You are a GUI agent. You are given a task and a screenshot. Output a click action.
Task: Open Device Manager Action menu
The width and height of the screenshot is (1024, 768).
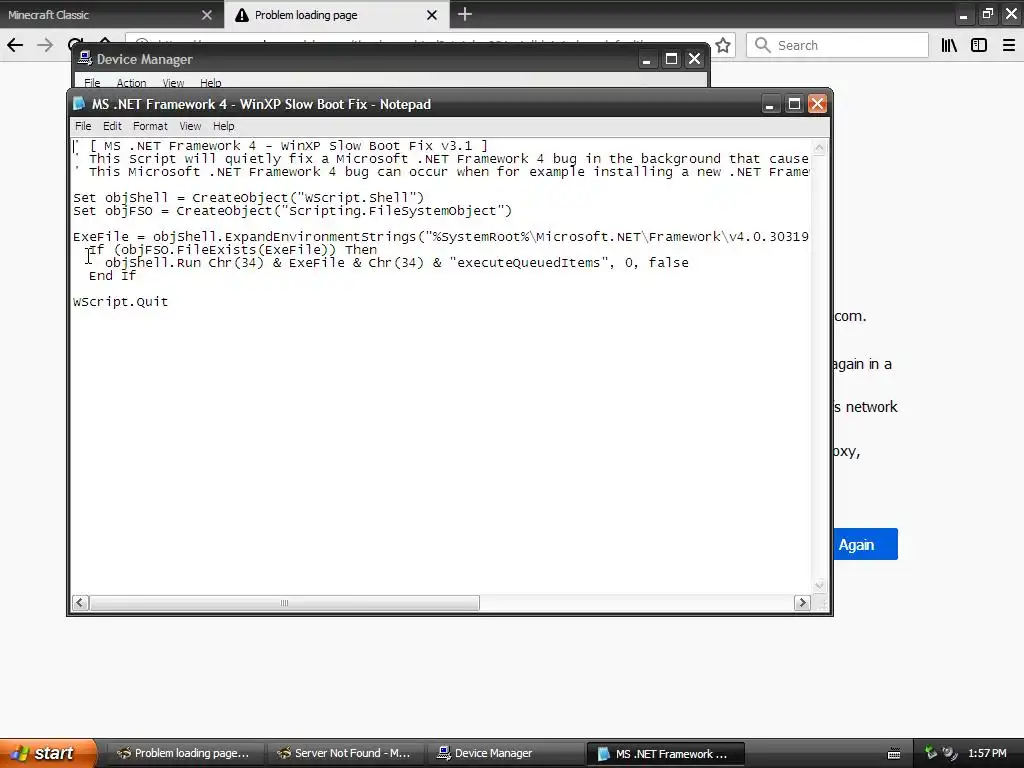(x=131, y=83)
